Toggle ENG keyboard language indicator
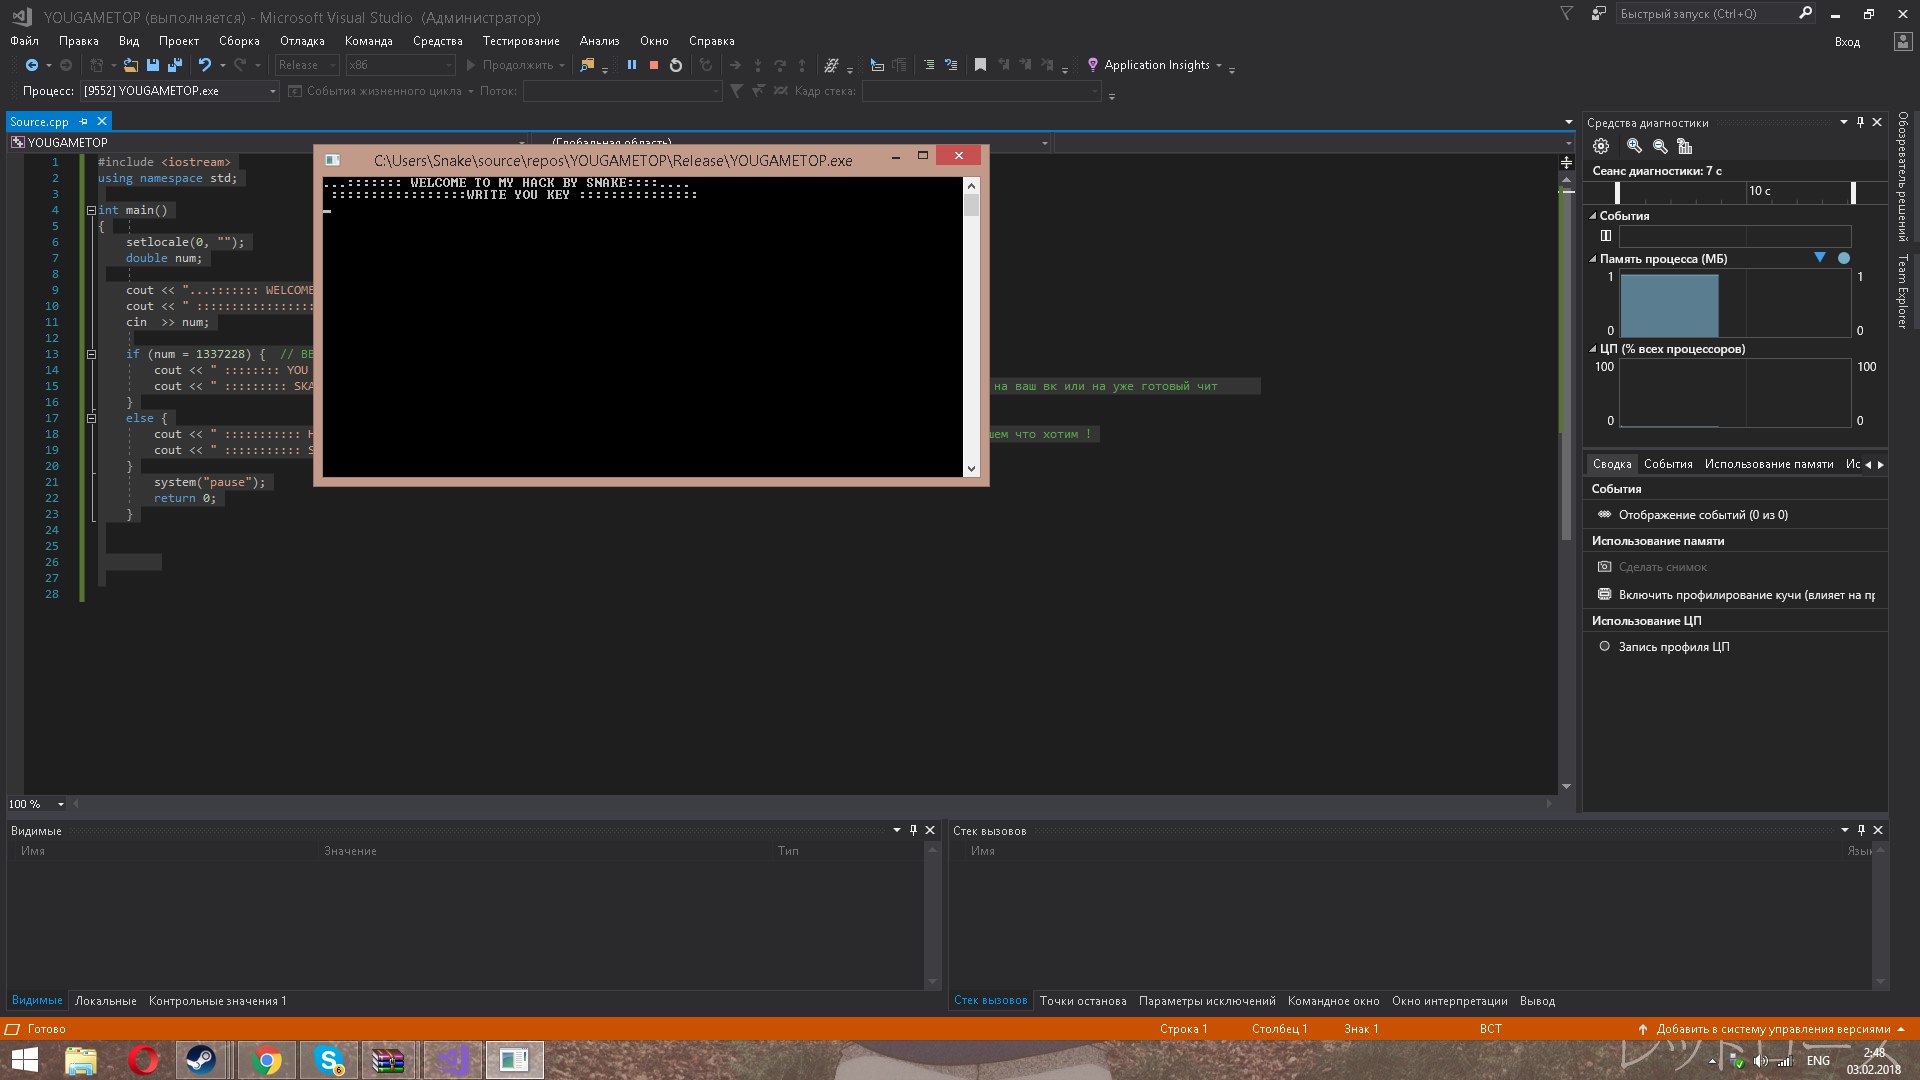This screenshot has height=1080, width=1920. pos(1818,1061)
